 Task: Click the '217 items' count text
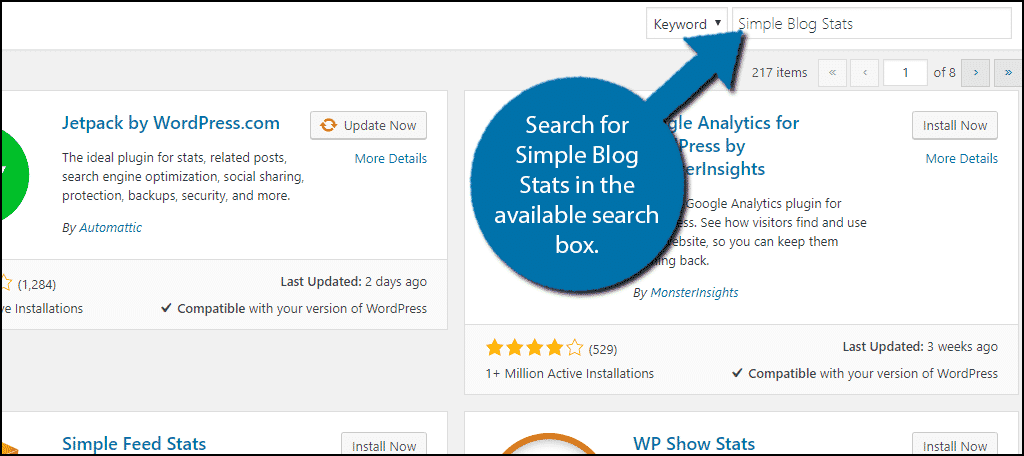(x=780, y=73)
